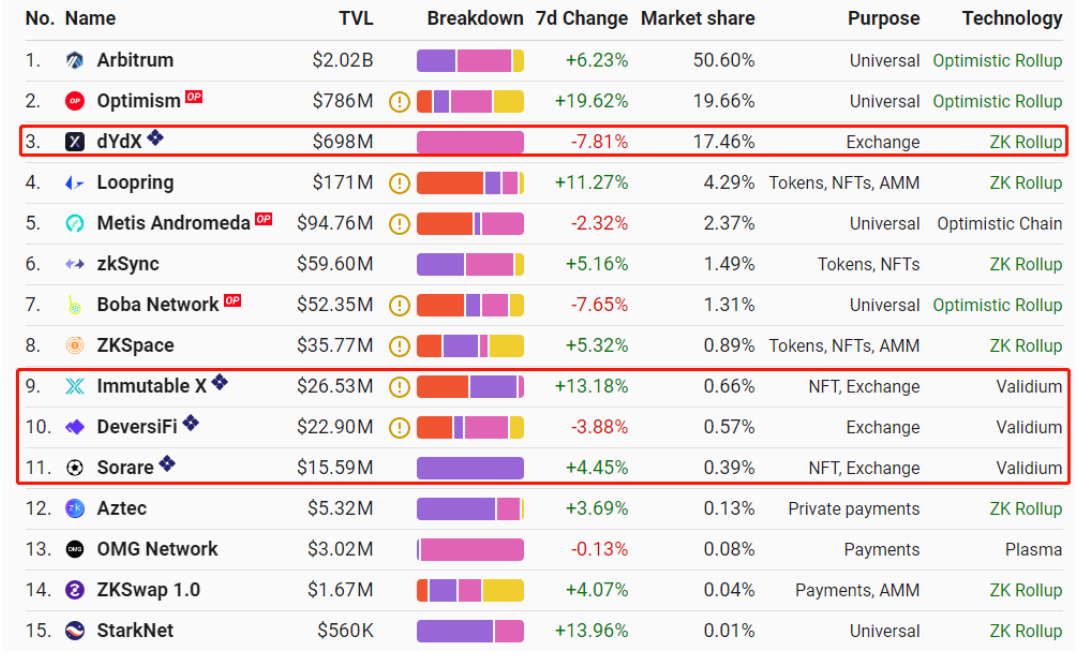Open the dYdX project name
This screenshot has height=656, width=1079.
pyautogui.click(x=119, y=142)
